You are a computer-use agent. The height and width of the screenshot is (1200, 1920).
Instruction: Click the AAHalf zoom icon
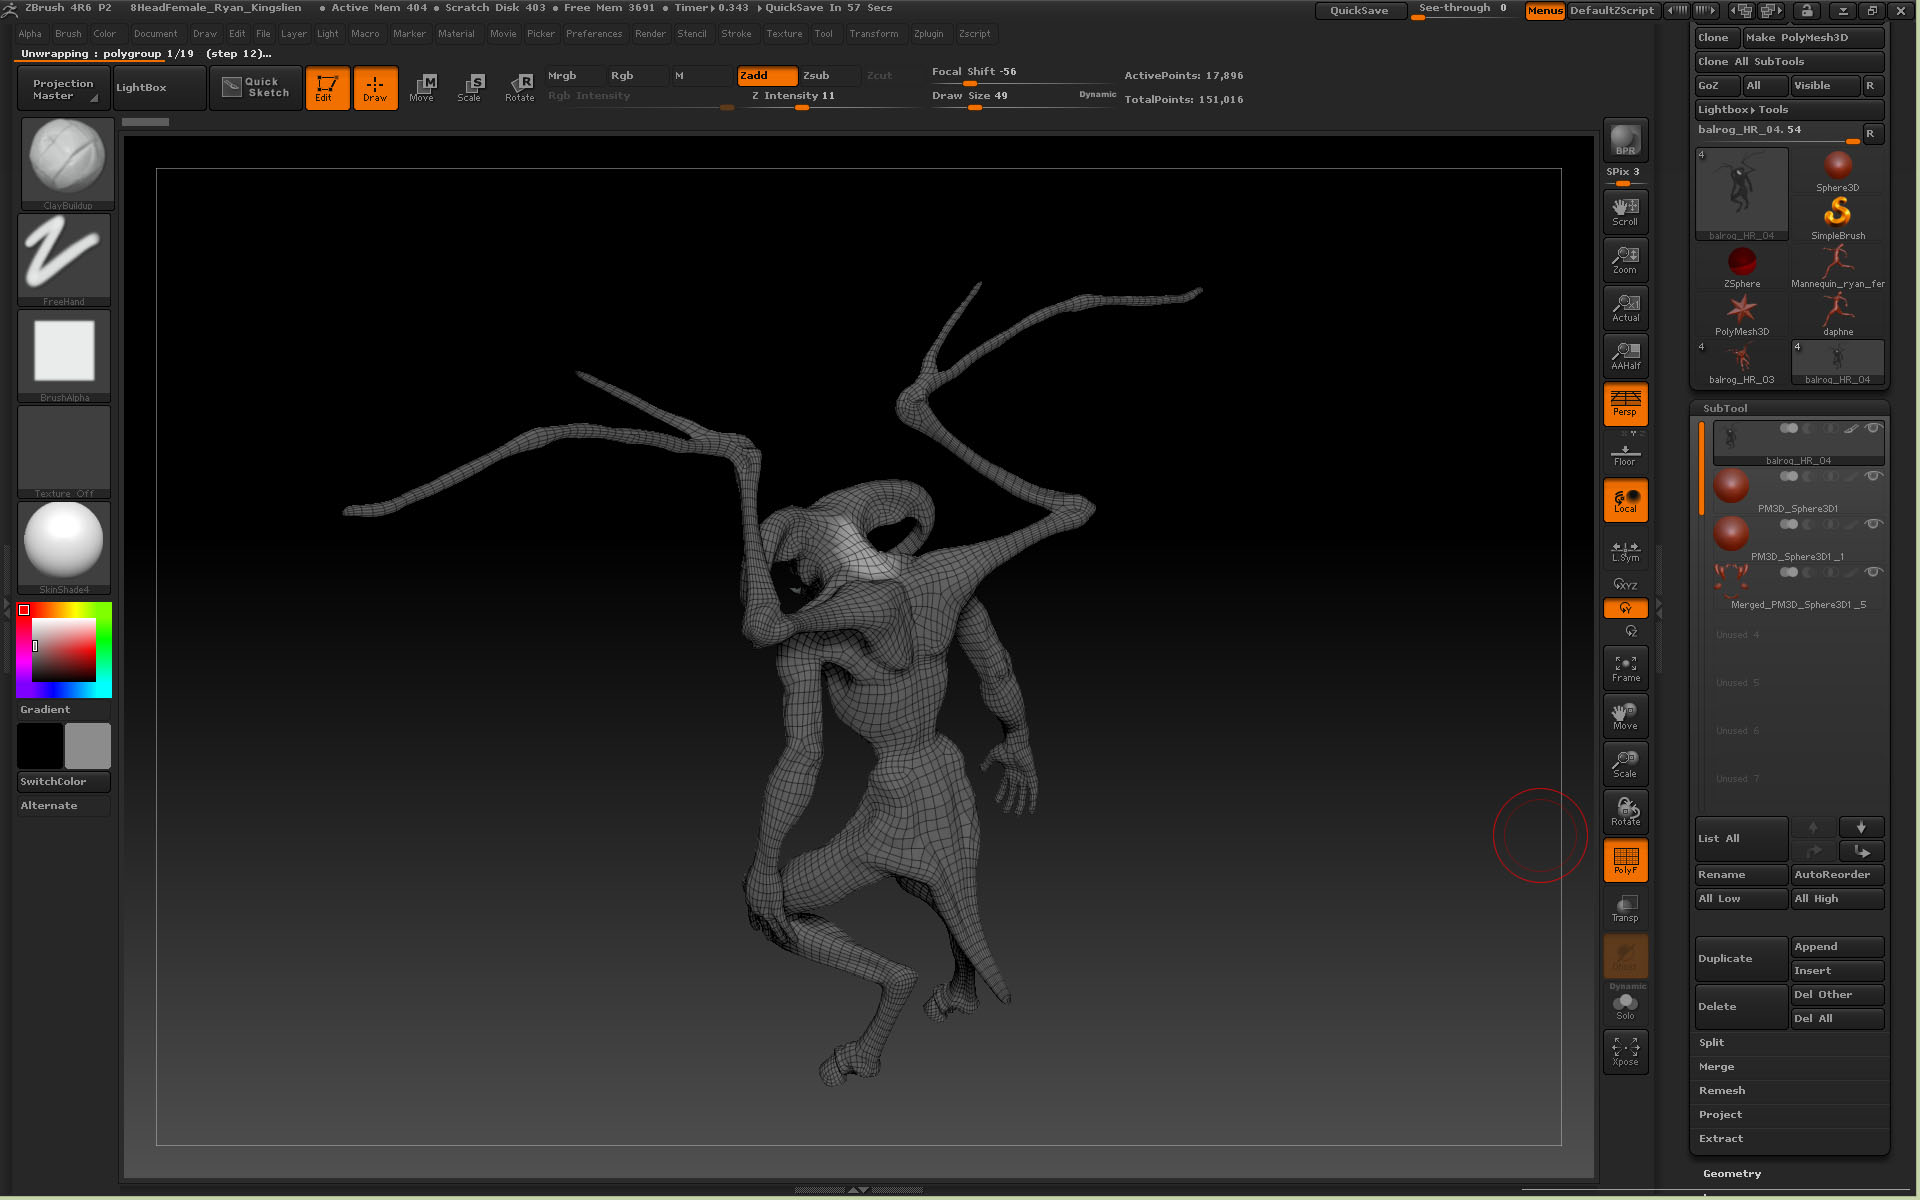tap(1625, 356)
